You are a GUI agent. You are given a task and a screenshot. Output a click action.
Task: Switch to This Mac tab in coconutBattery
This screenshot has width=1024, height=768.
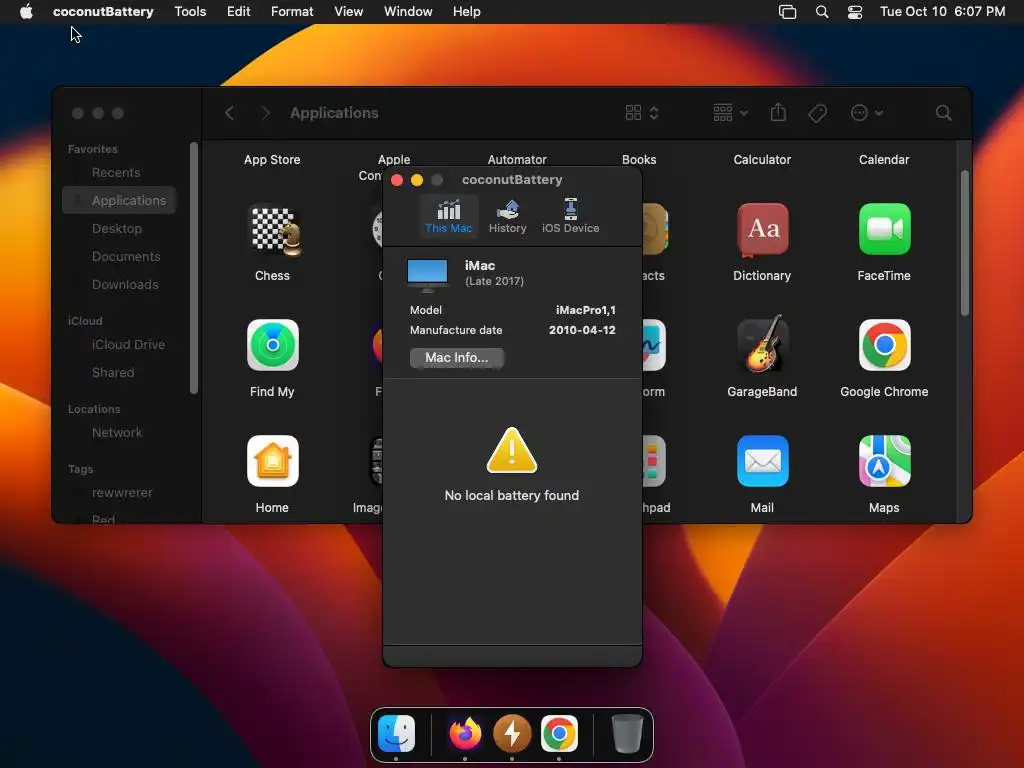click(448, 216)
